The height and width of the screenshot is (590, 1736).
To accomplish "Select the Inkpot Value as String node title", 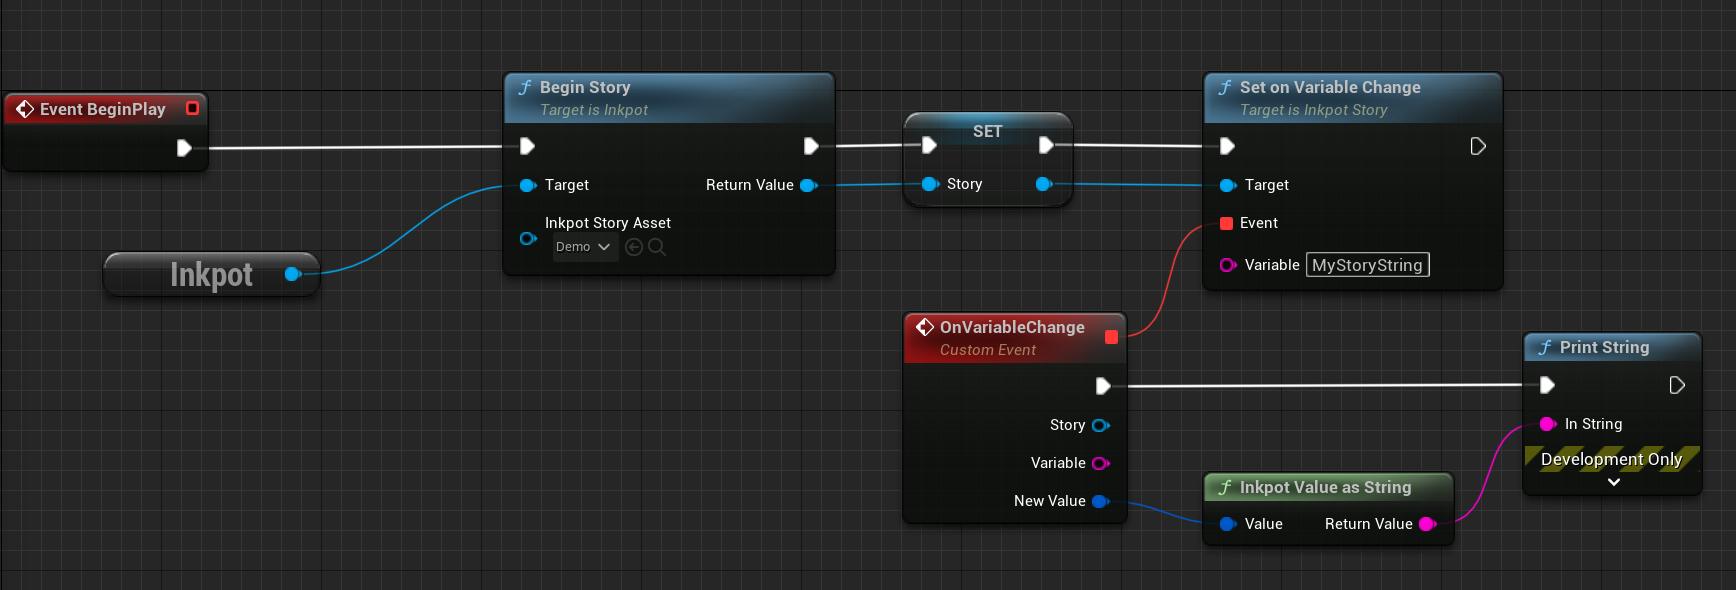I will [1325, 487].
